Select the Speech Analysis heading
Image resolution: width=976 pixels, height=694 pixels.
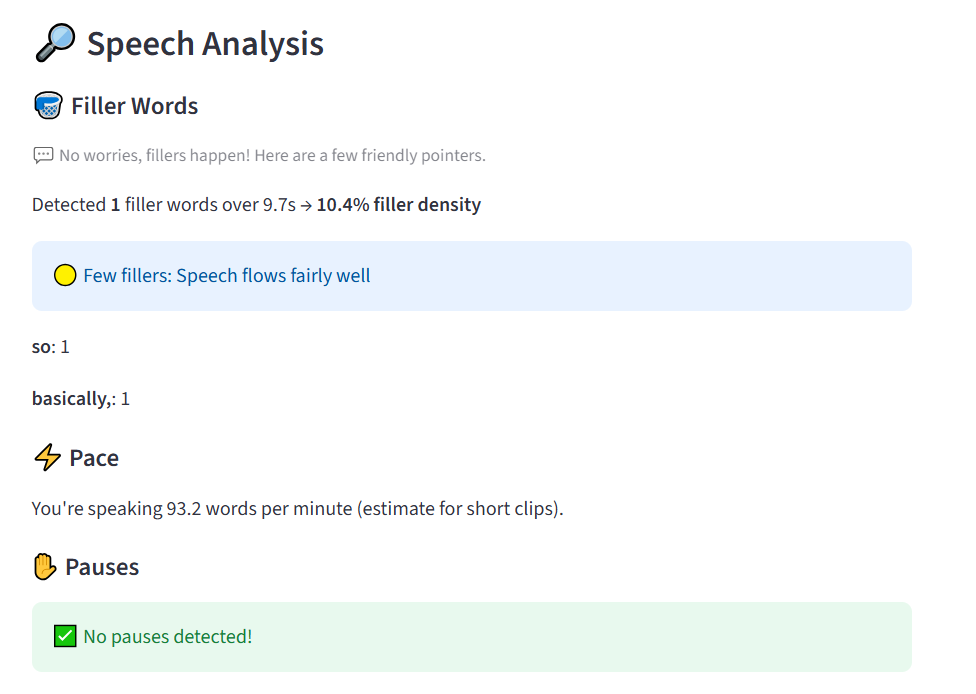pos(205,44)
